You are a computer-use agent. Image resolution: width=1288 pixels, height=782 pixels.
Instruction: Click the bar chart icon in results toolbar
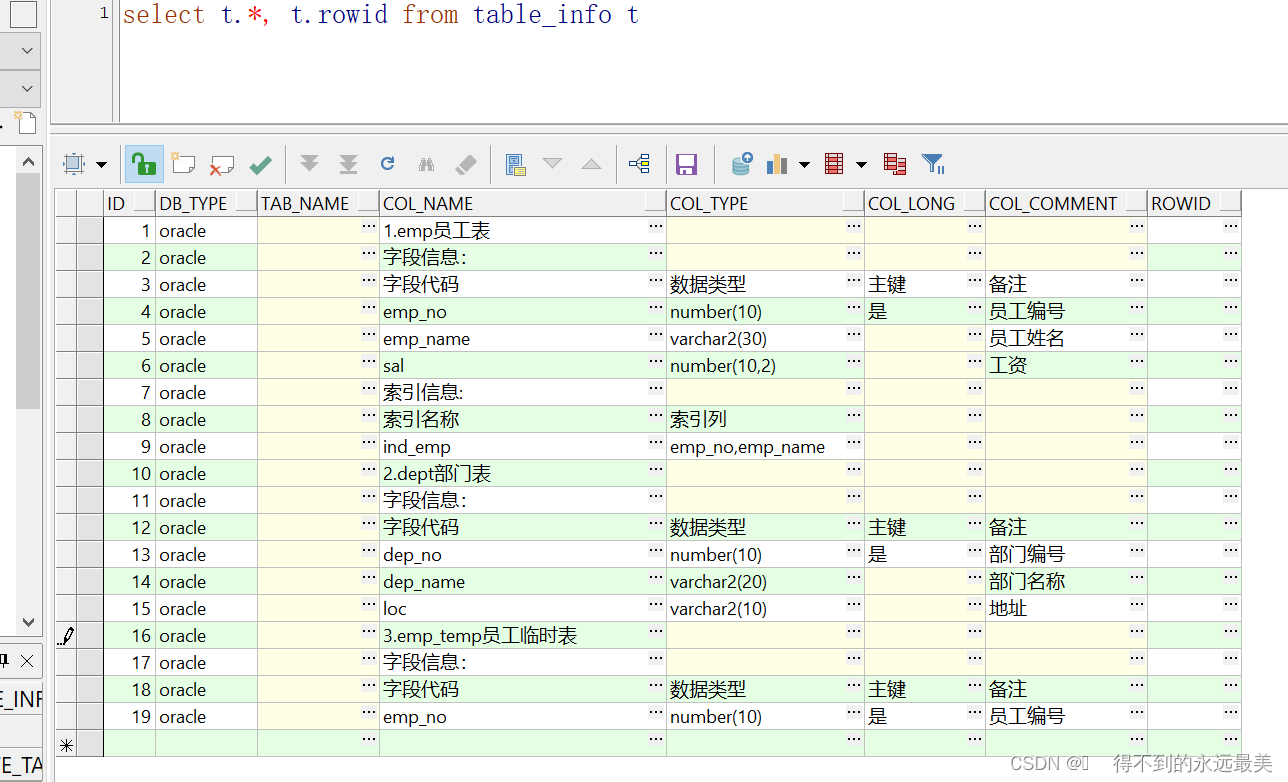tap(777, 163)
